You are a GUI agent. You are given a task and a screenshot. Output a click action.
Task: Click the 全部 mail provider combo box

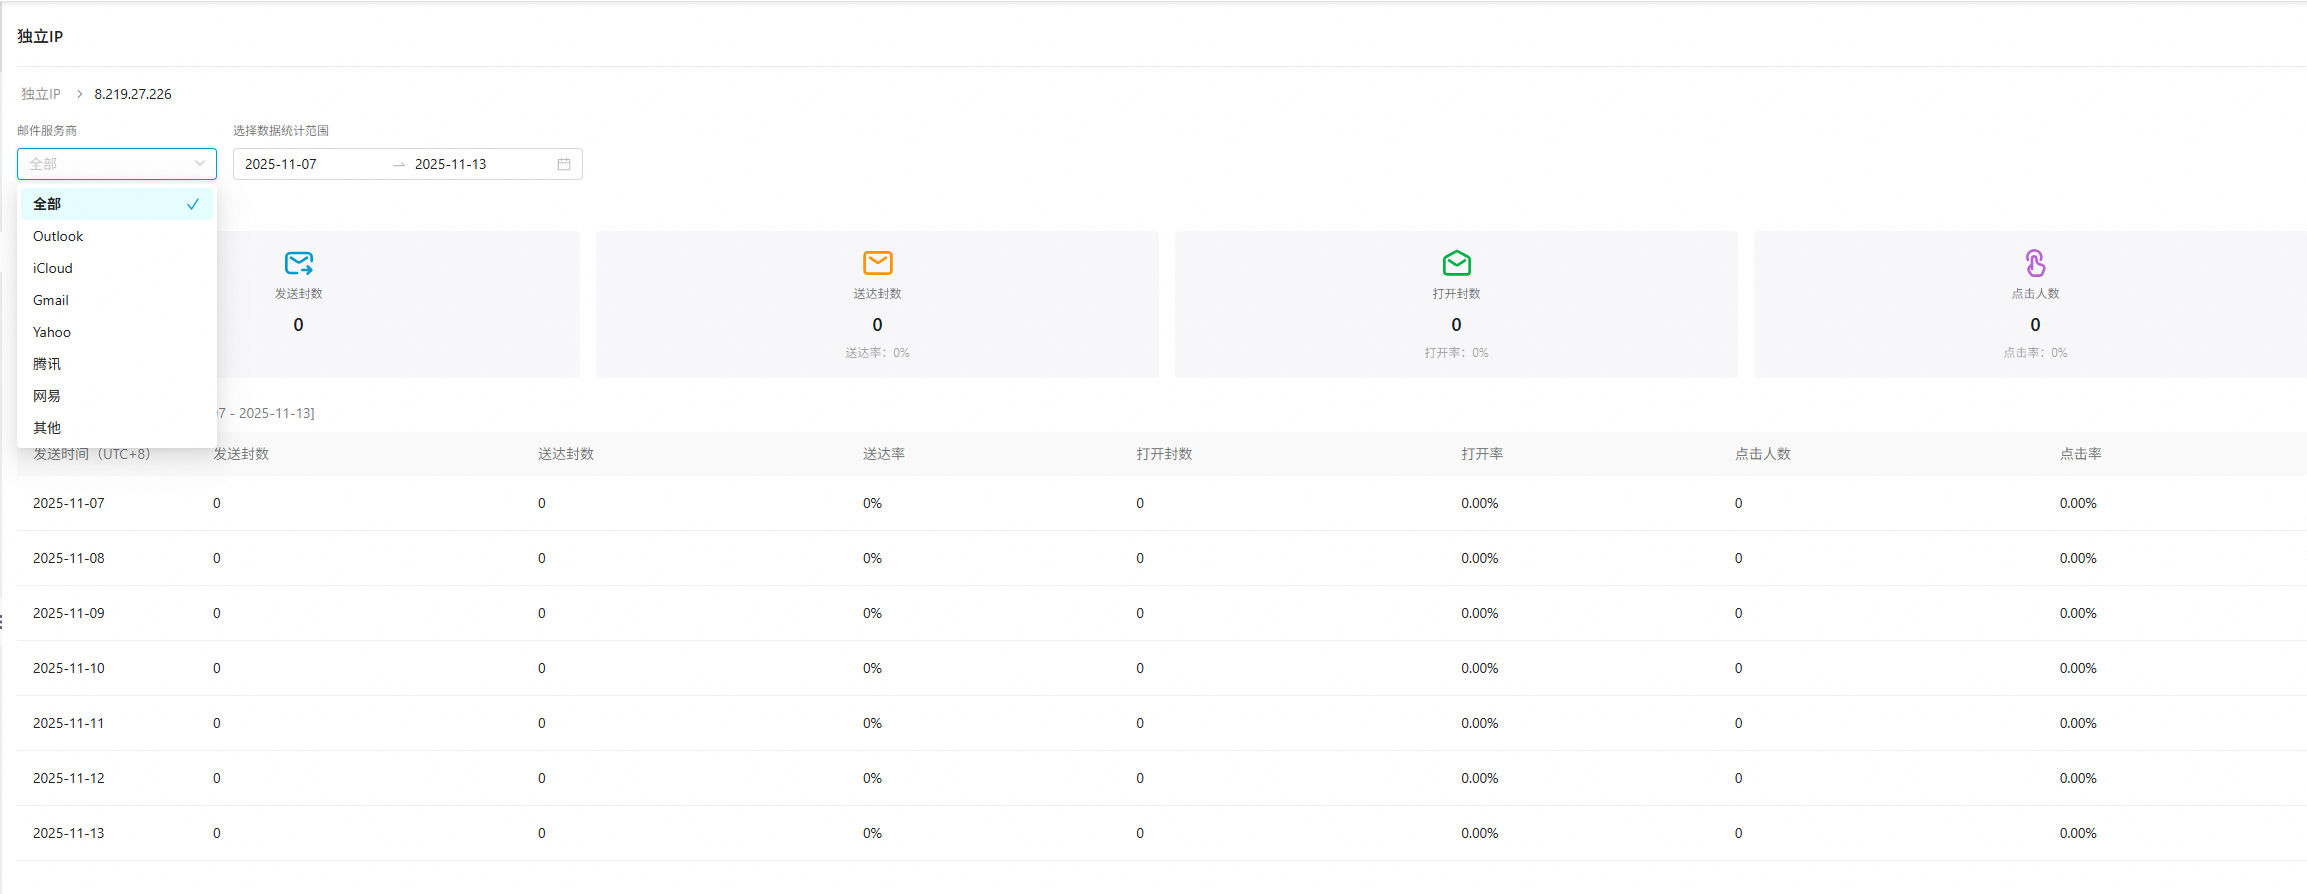coord(117,164)
